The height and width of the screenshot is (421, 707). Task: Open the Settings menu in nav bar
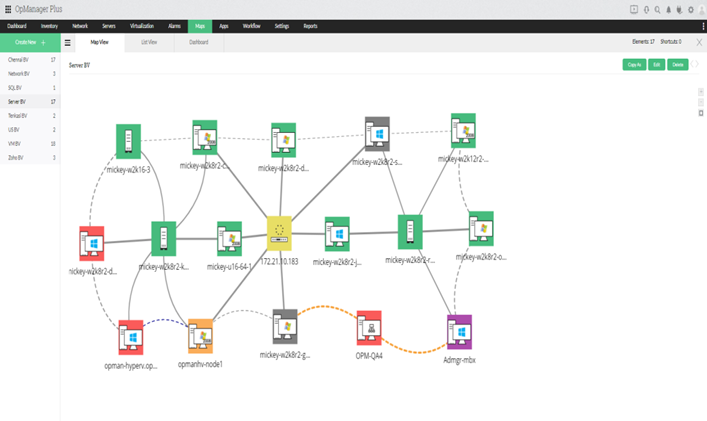282,26
